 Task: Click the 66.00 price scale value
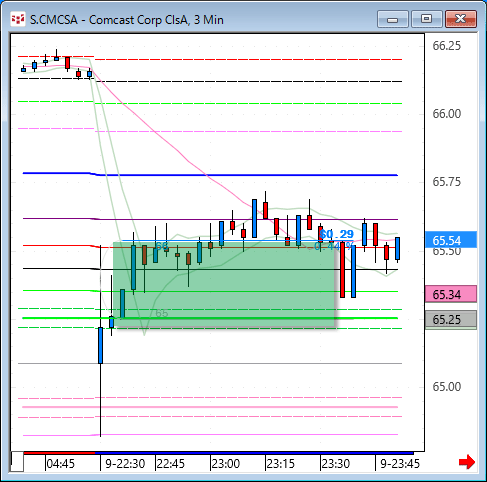click(446, 114)
